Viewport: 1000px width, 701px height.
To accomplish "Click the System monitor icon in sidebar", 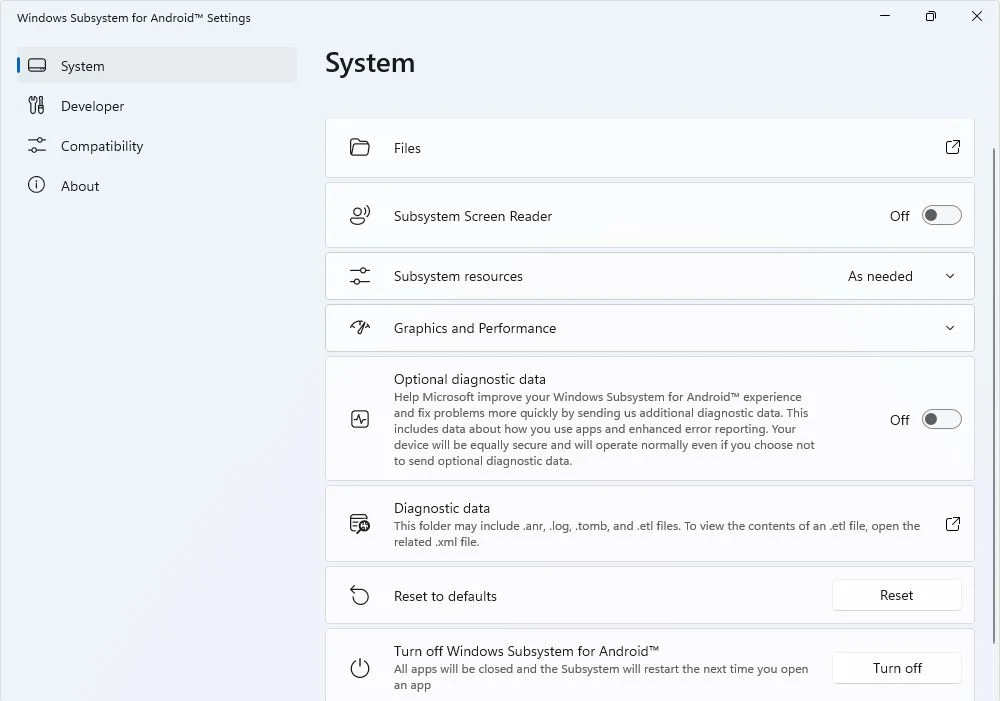I will click(x=37, y=66).
